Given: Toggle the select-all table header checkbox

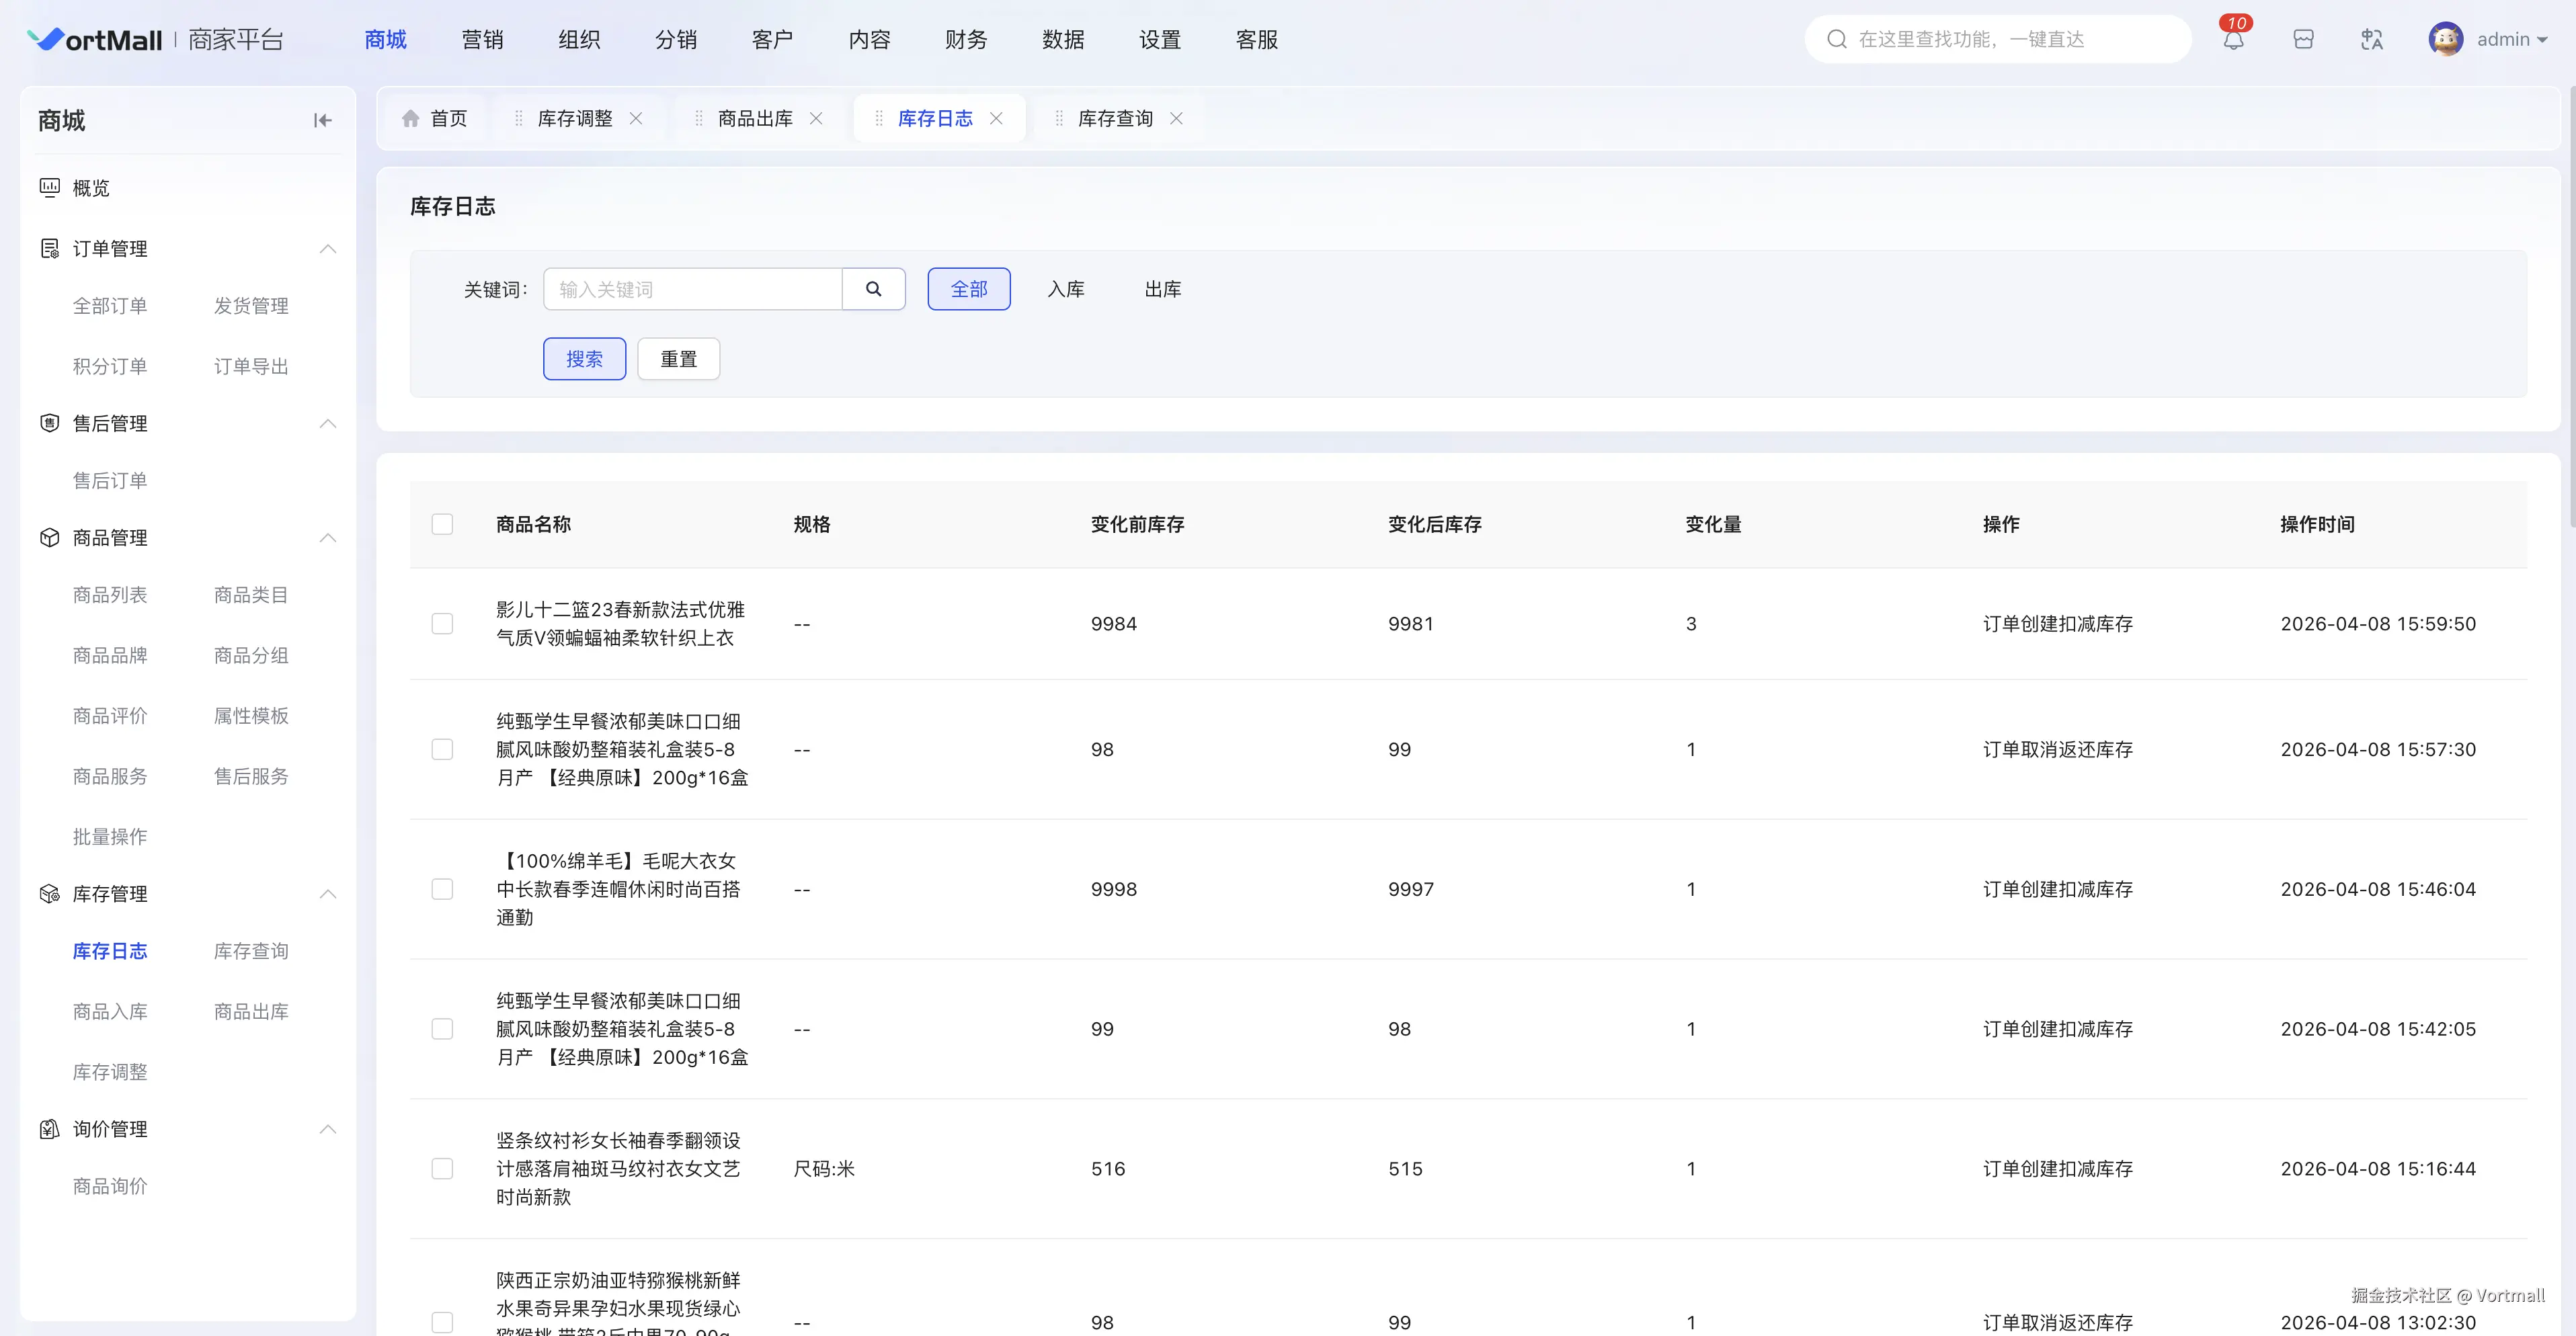Looking at the screenshot, I should click(442, 525).
